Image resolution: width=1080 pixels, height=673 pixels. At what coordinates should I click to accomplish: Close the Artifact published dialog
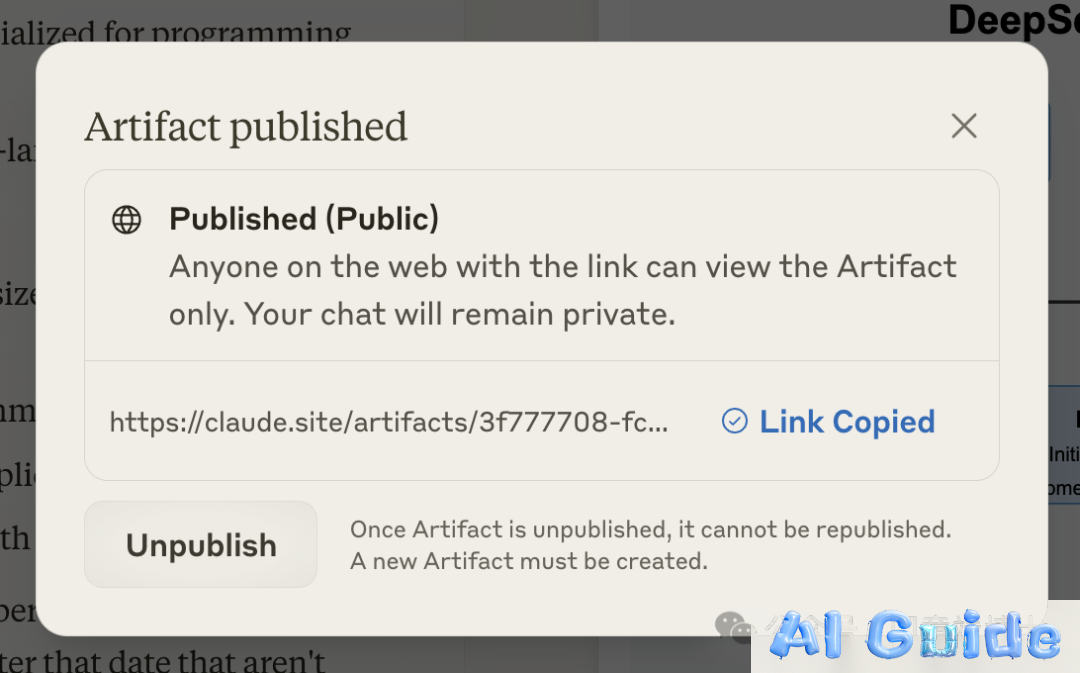tap(964, 126)
